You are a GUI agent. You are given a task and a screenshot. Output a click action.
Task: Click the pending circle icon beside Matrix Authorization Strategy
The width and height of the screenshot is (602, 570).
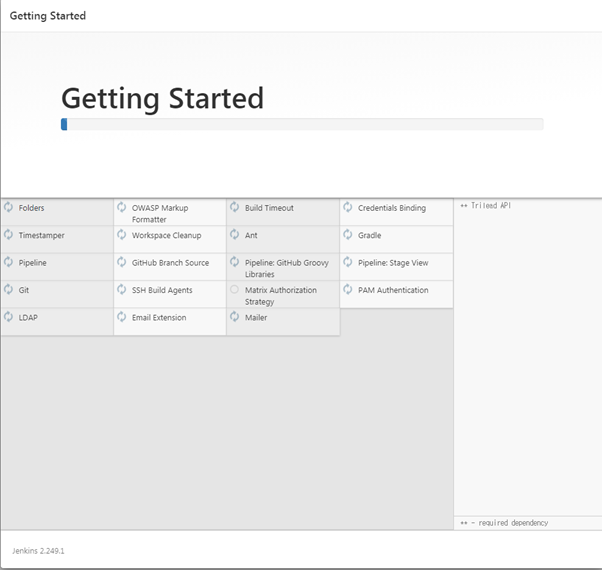point(234,289)
